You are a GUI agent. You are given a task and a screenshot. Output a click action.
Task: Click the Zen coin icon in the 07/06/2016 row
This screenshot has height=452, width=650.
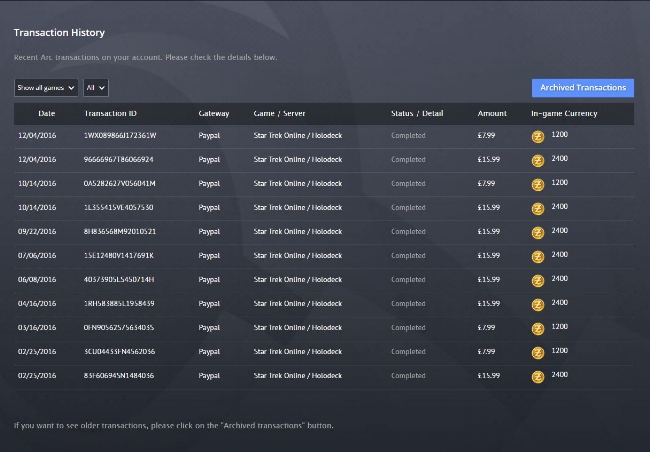pyautogui.click(x=538, y=257)
